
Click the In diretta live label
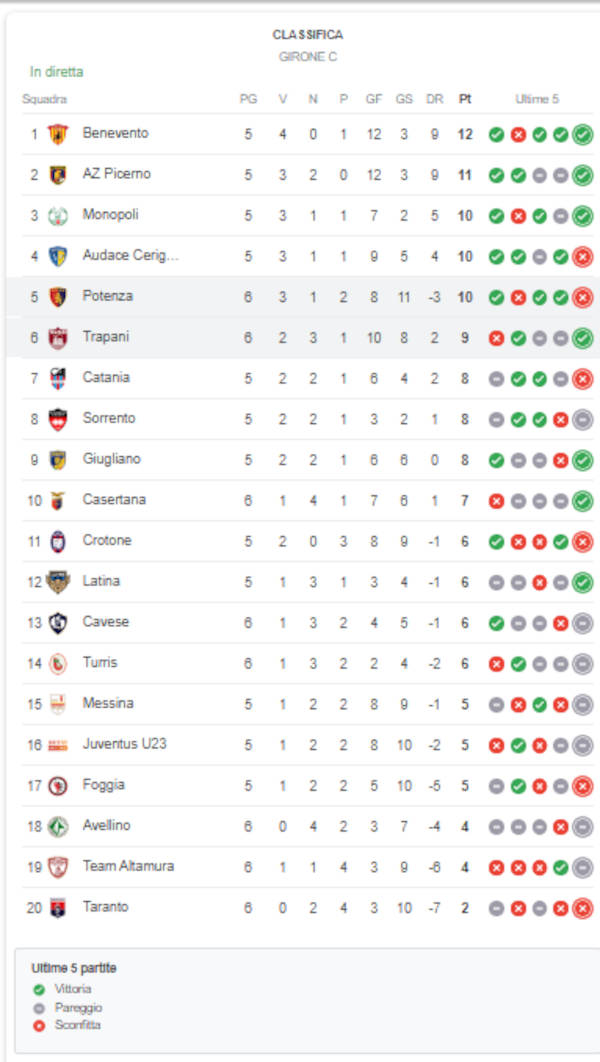(x=57, y=72)
